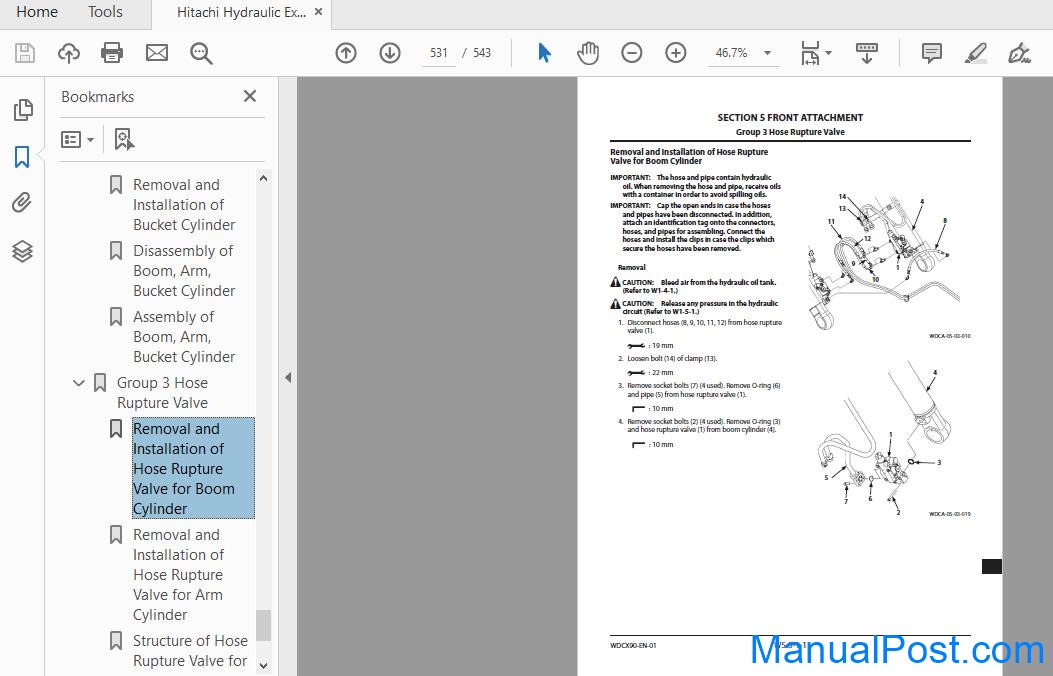Collapse the navigation pane with arrow
Image resolution: width=1053 pixels, height=676 pixels.
(288, 377)
